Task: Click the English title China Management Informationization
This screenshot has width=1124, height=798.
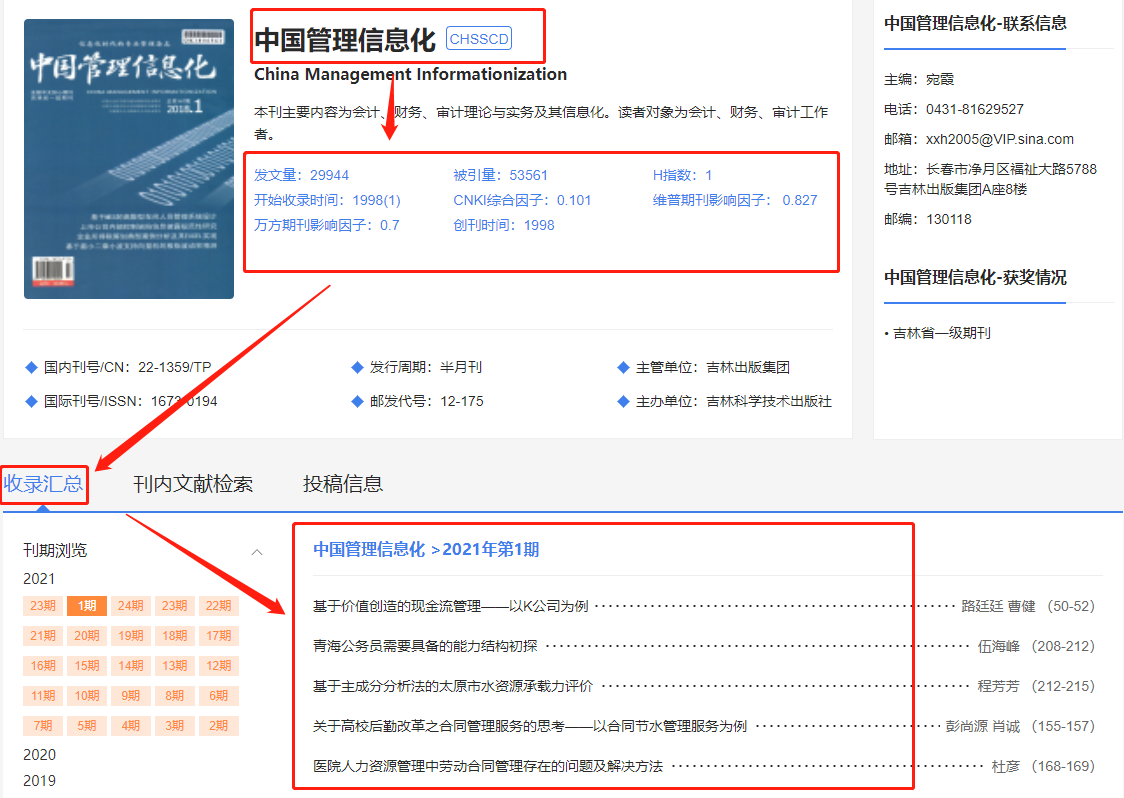Action: tap(410, 75)
